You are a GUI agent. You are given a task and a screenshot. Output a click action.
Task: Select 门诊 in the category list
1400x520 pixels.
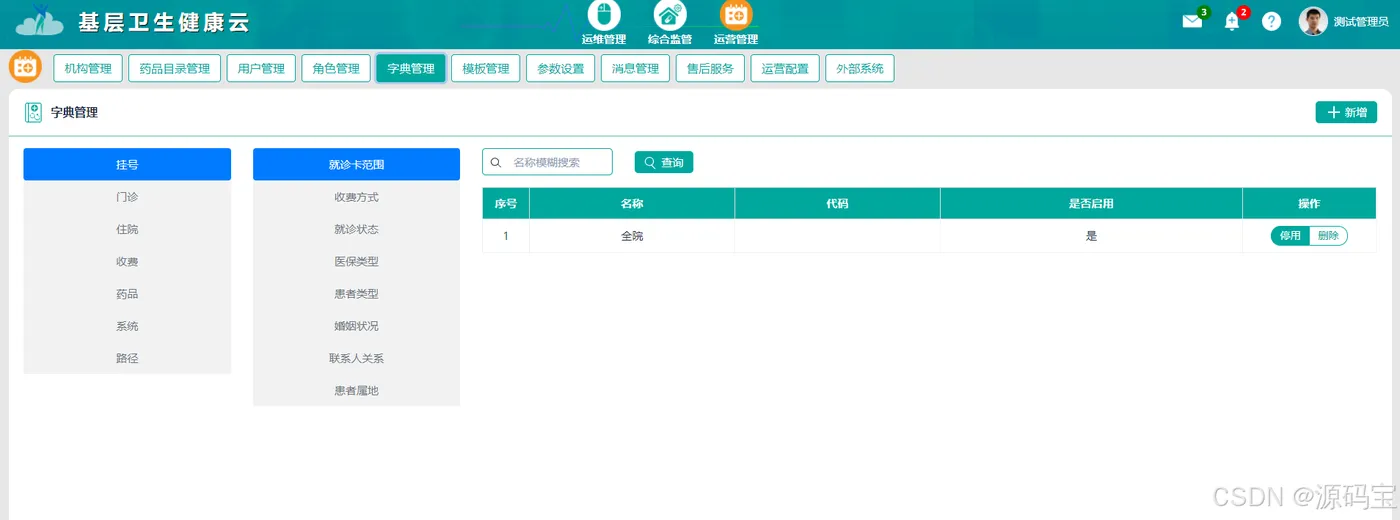click(127, 197)
